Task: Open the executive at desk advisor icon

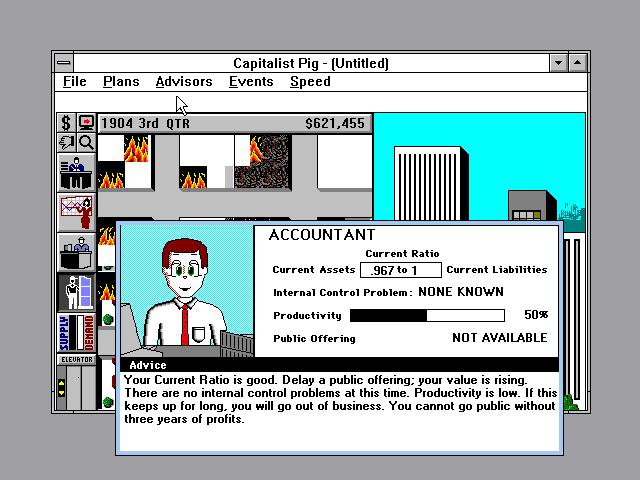Action: 76,173
